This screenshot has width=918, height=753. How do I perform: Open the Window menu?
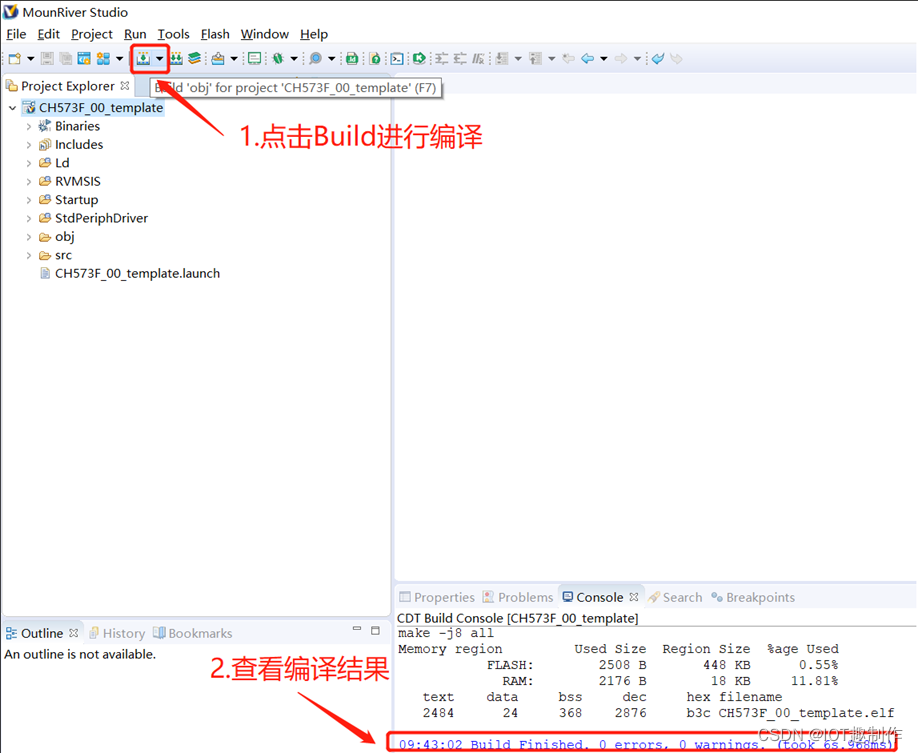(x=265, y=34)
